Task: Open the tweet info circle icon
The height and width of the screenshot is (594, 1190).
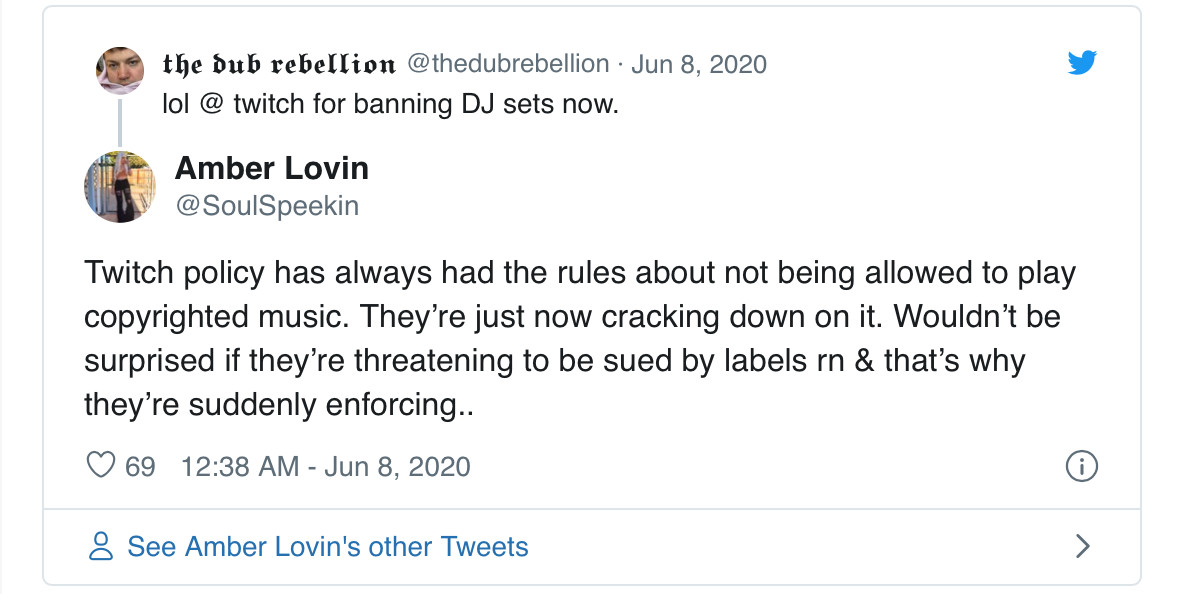Action: coord(1082,466)
